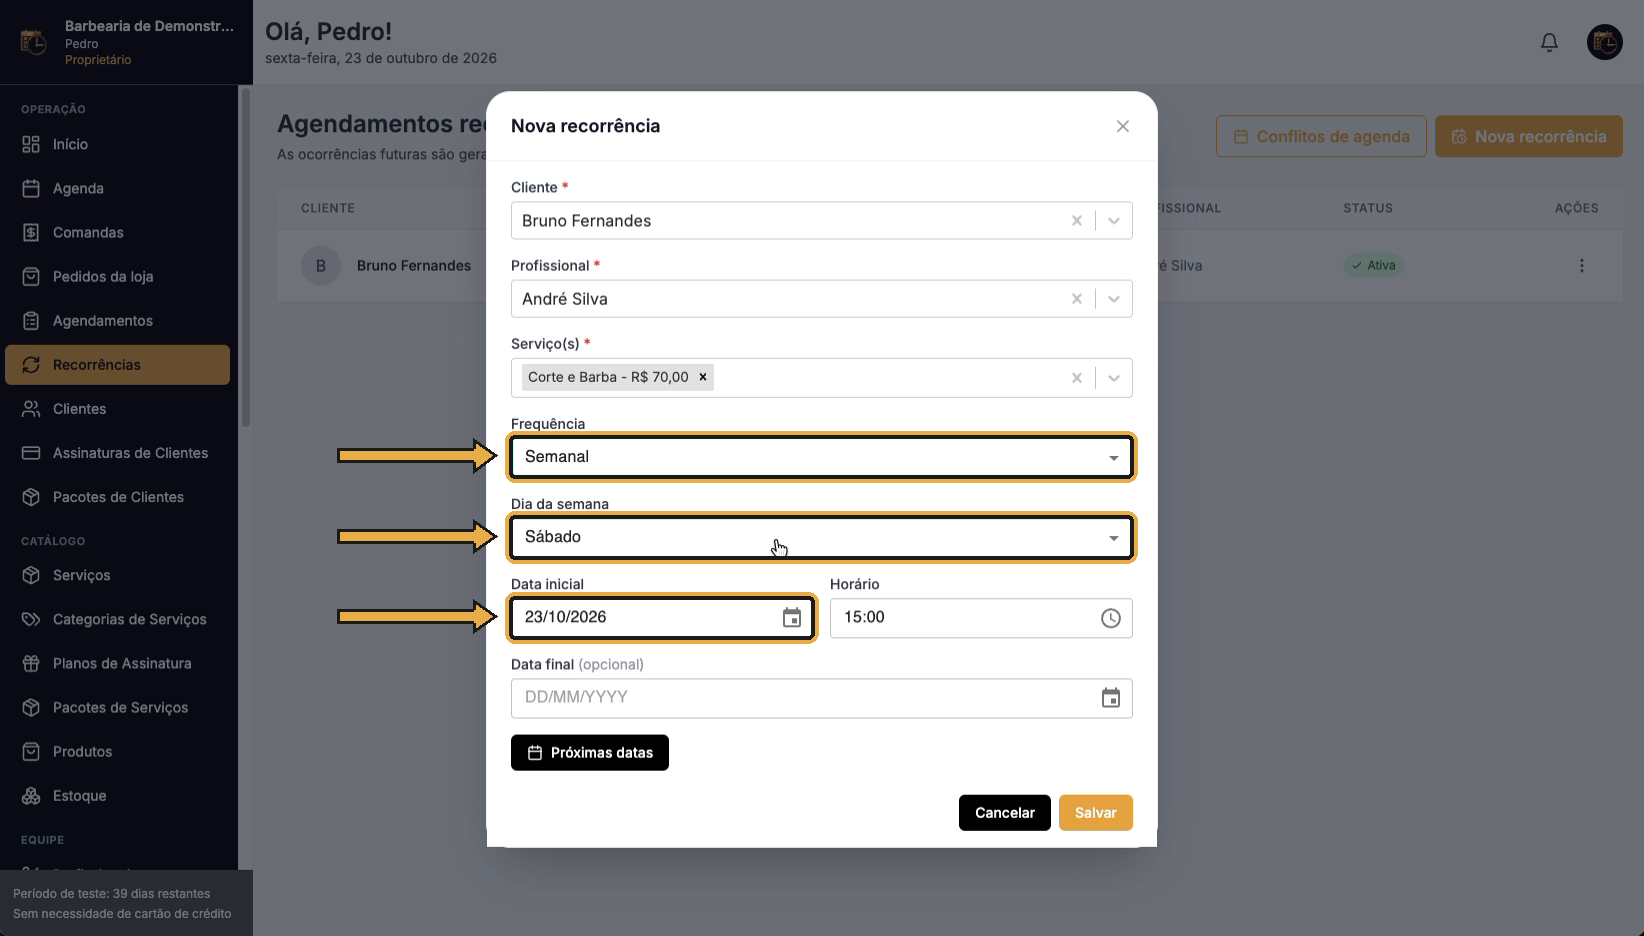Expand the Profissional dropdown chevron

1114,299
